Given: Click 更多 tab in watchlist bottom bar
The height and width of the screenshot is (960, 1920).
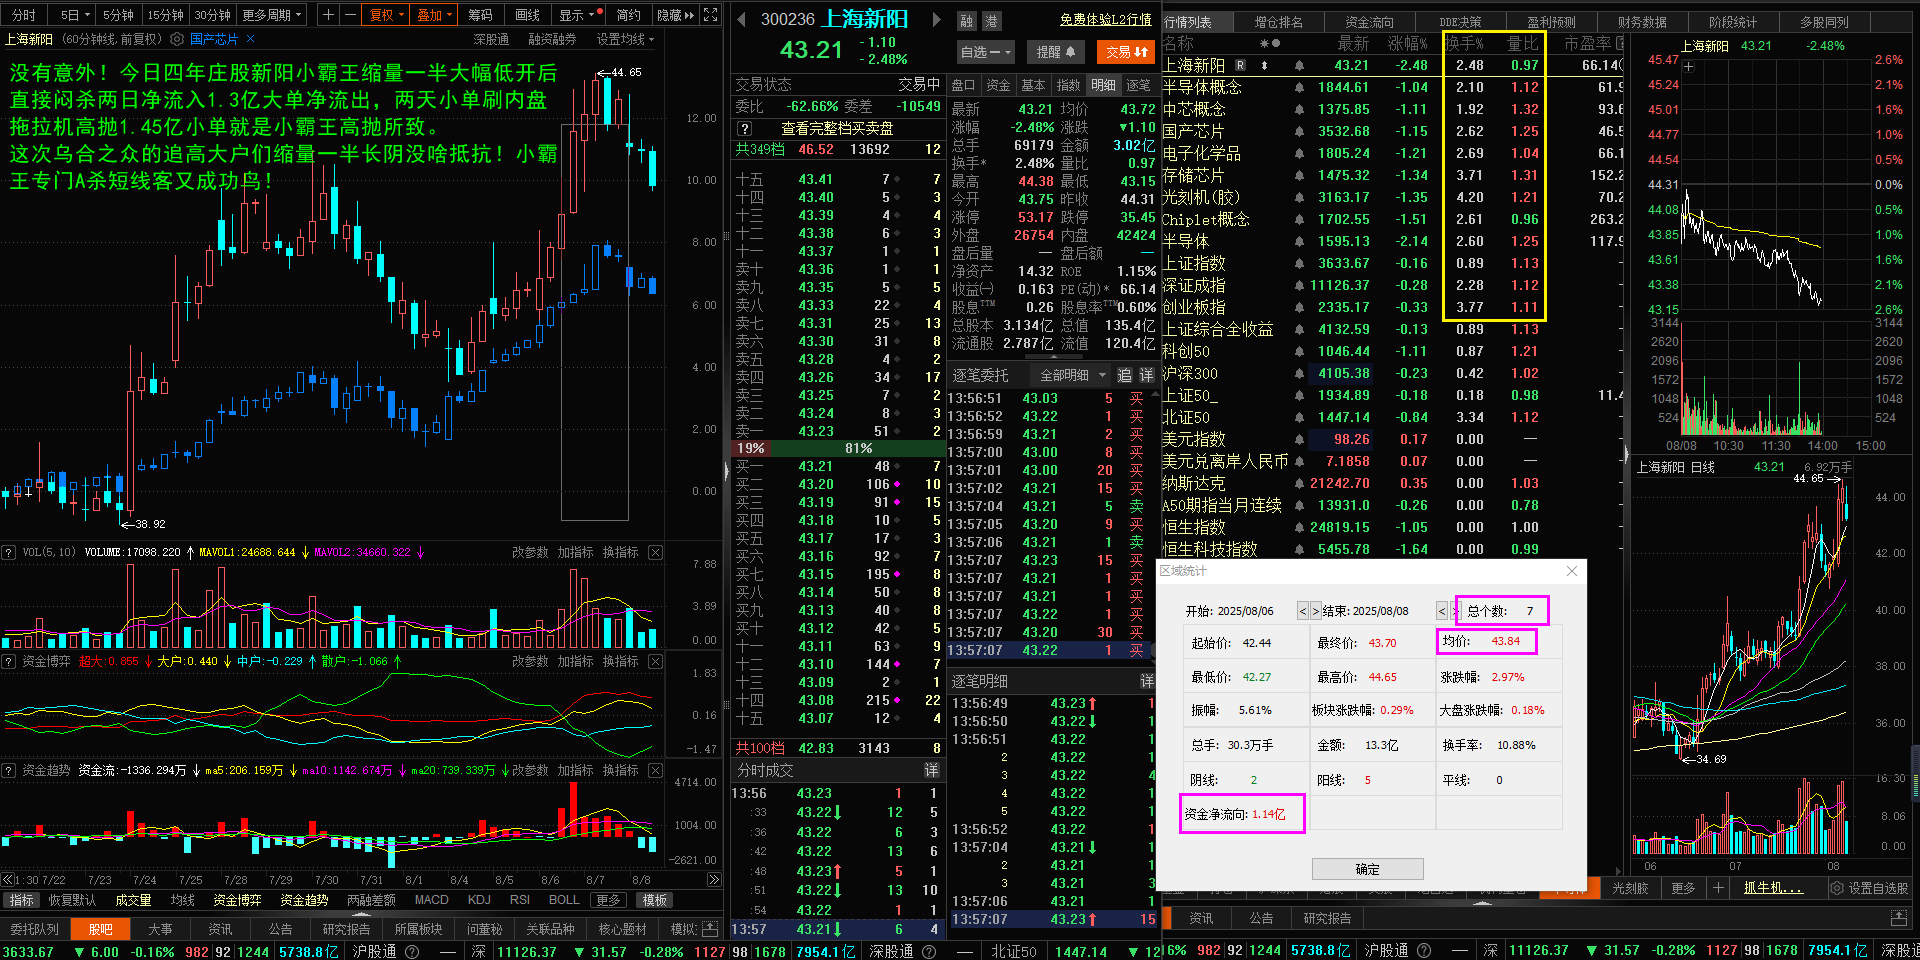Looking at the screenshot, I should click(1683, 888).
